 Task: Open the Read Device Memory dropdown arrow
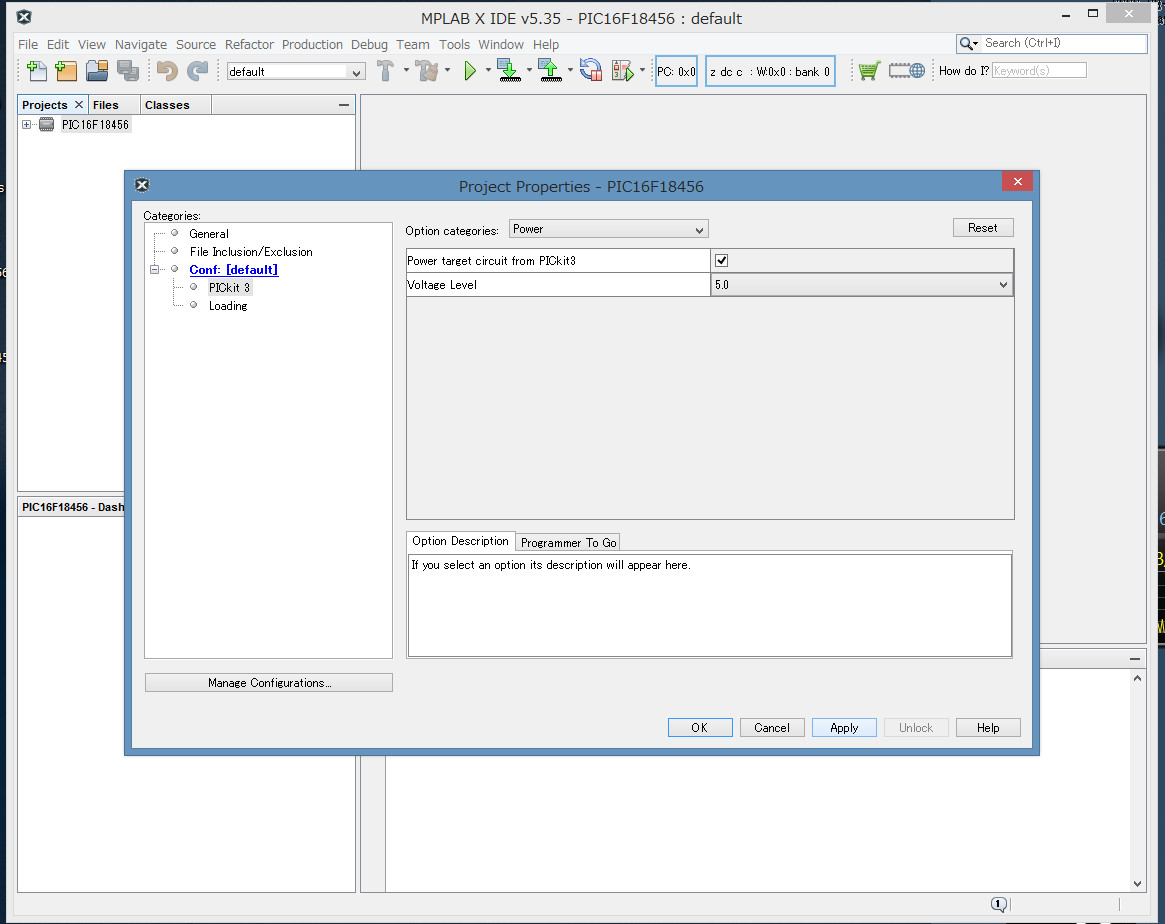tap(570, 71)
